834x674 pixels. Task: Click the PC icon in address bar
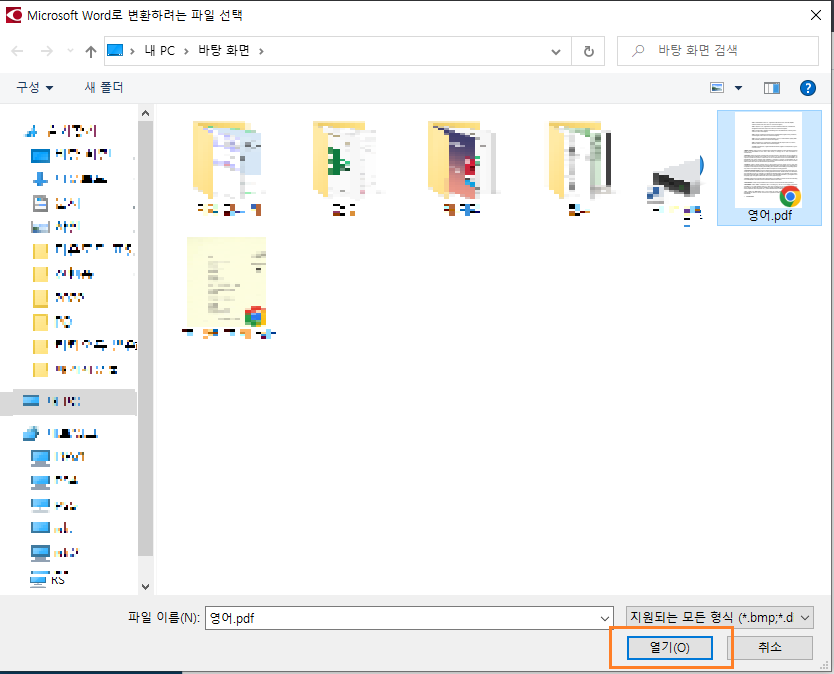[x=115, y=51]
